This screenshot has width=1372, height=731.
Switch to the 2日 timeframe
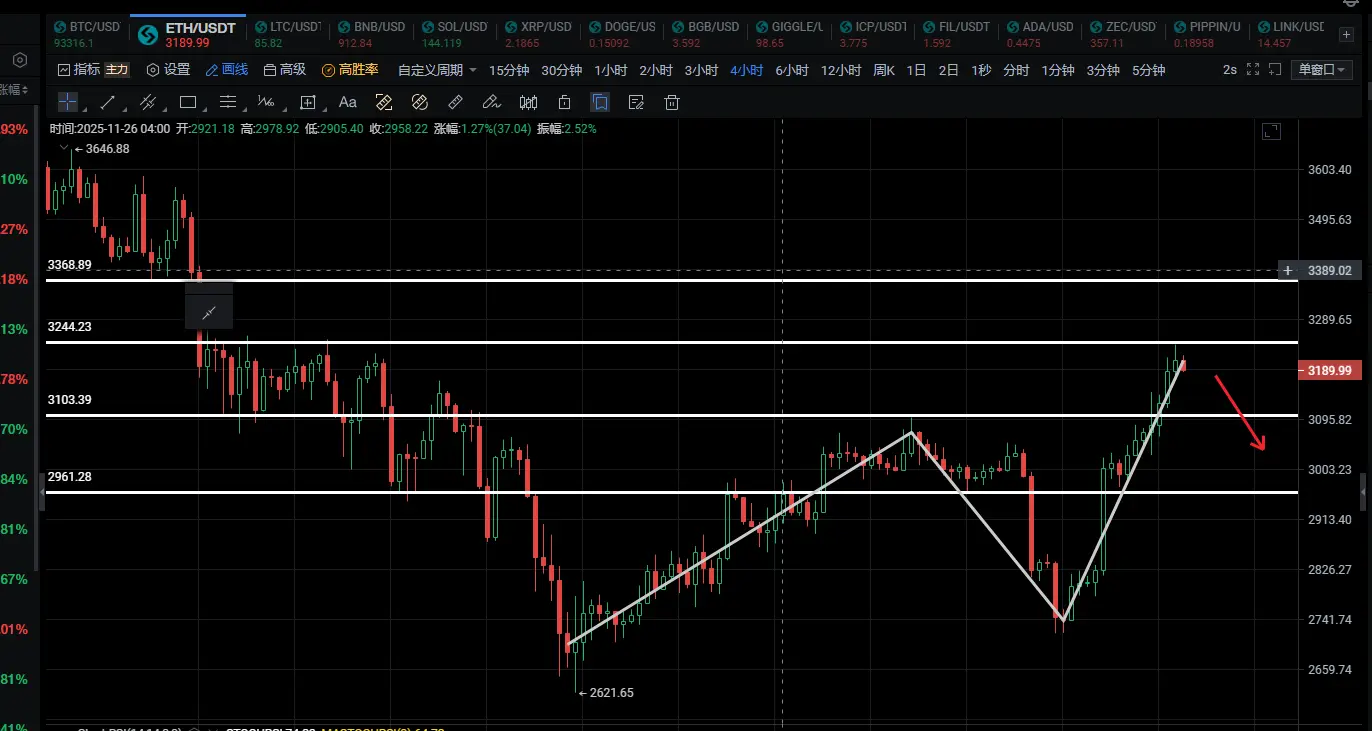click(949, 70)
